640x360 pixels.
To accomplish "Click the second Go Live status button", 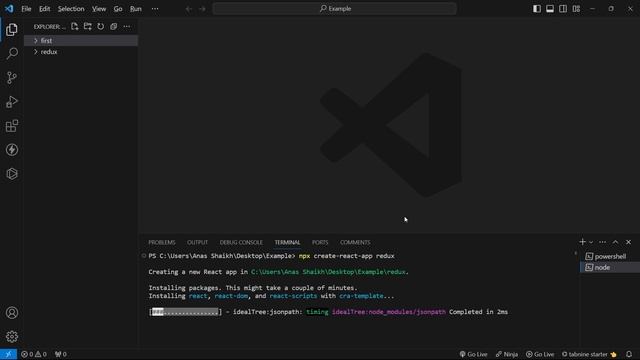I will click(540, 354).
